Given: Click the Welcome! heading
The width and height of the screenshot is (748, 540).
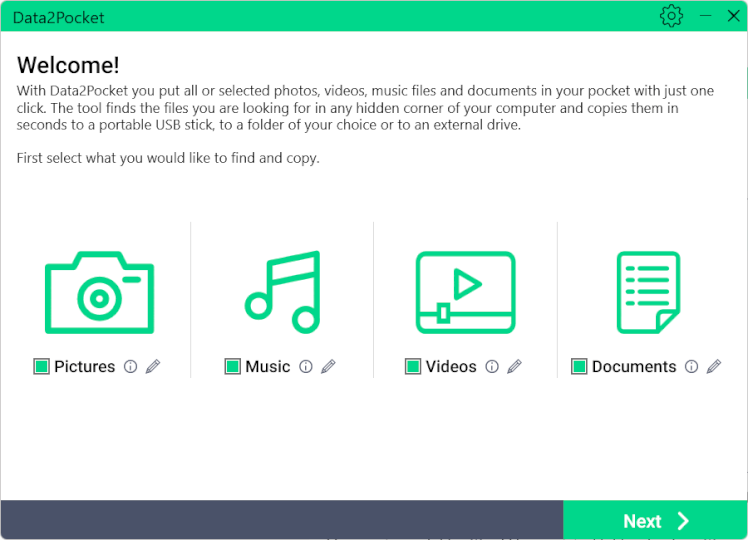Looking at the screenshot, I should 68,65.
